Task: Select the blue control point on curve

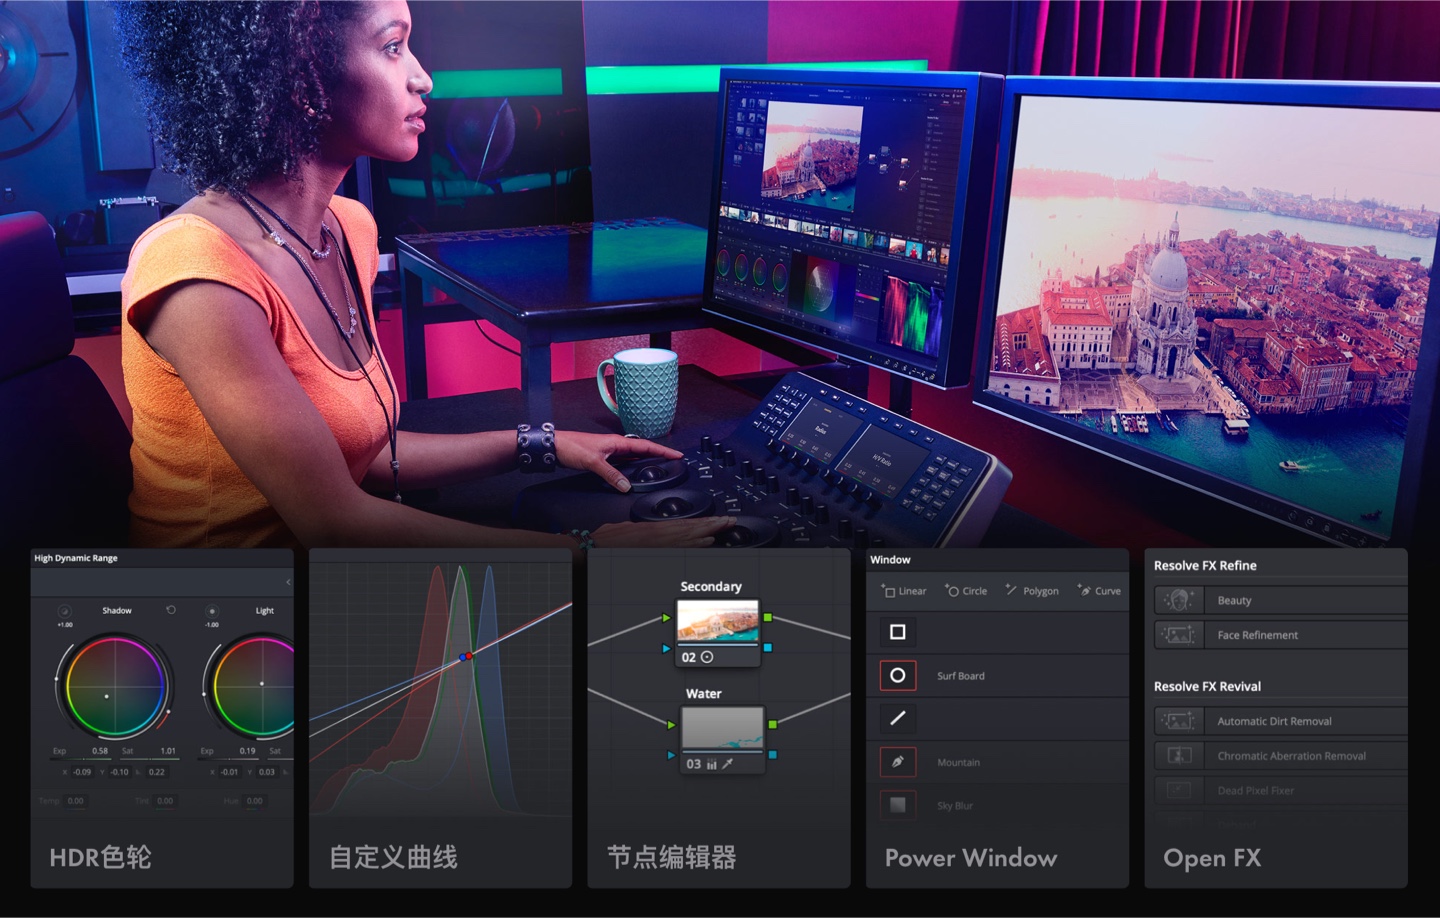Action: coord(462,657)
